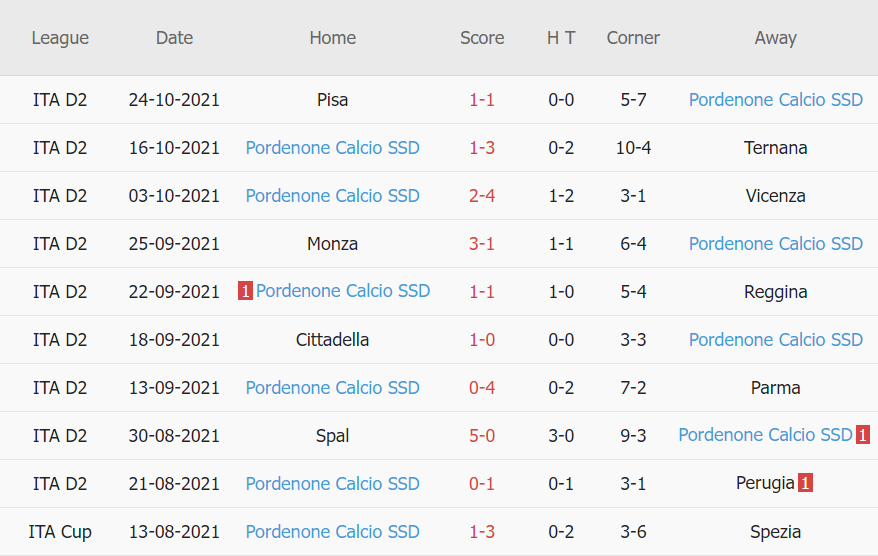Click the 5-0 score of the Spal match

click(482, 436)
